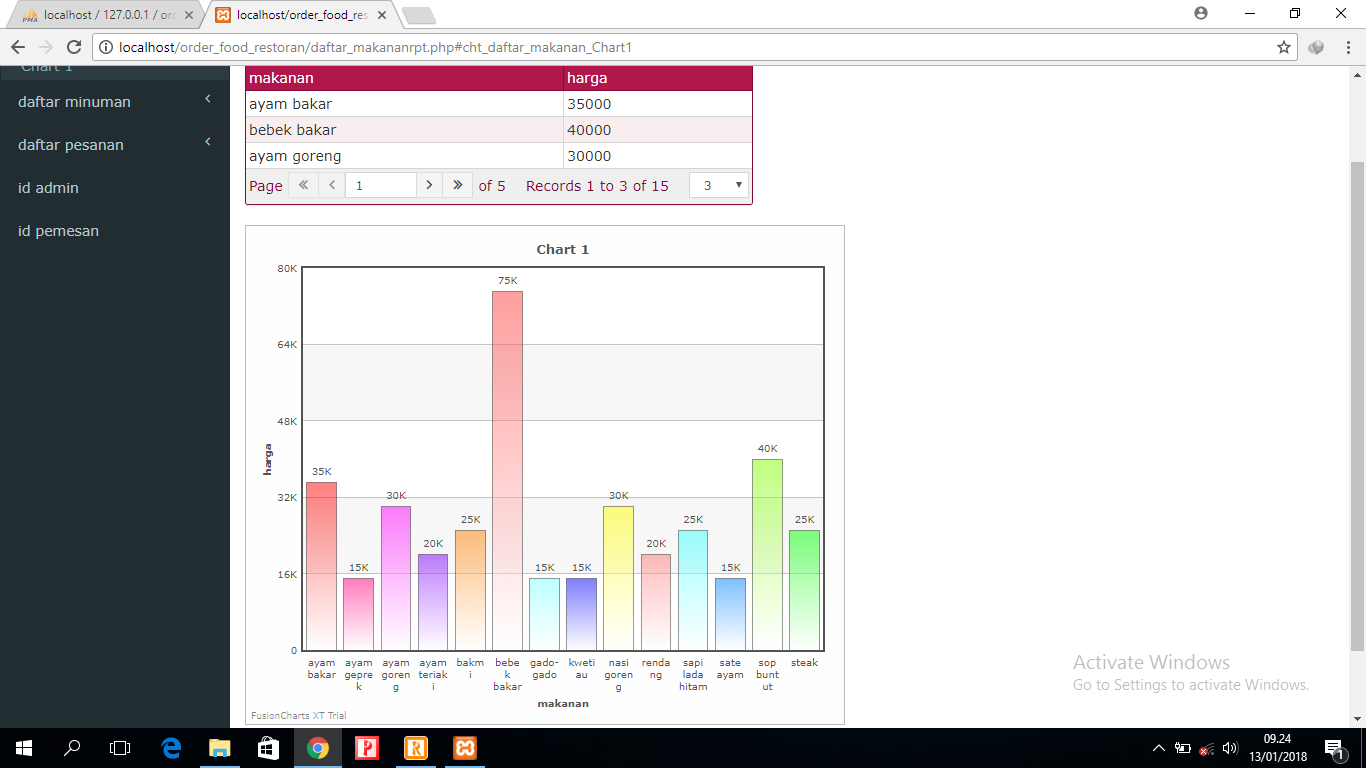Viewport: 1366px width, 768px height.
Task: Sort table by makanan column header
Action: [404, 78]
